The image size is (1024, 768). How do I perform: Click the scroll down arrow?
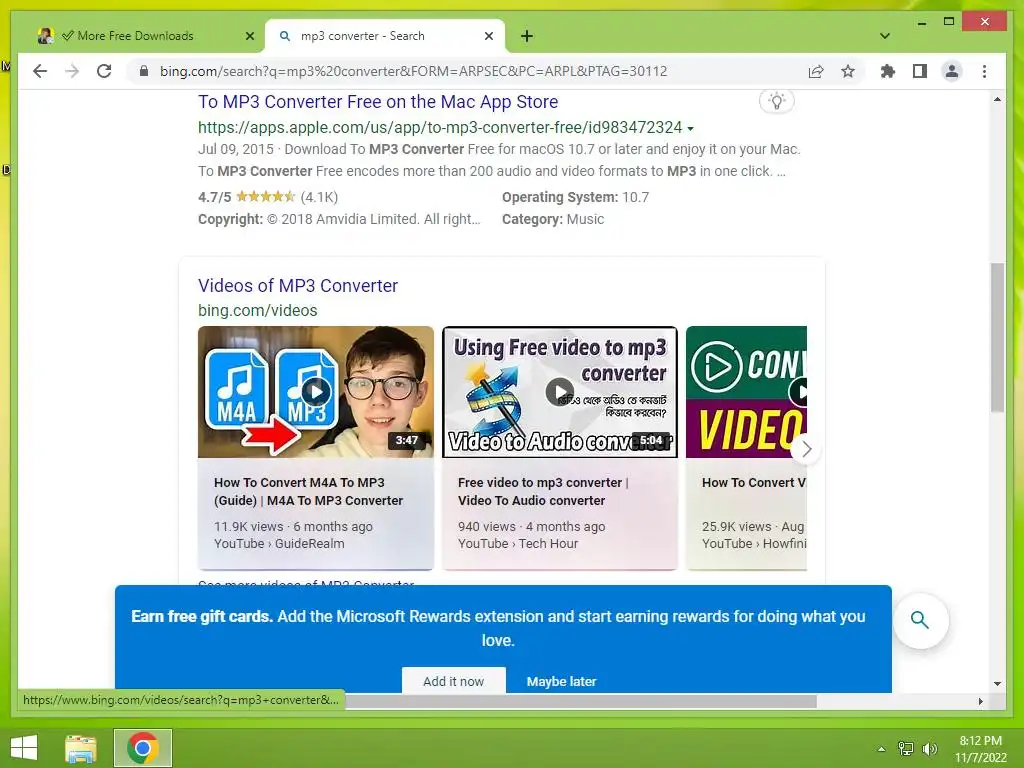(x=997, y=684)
